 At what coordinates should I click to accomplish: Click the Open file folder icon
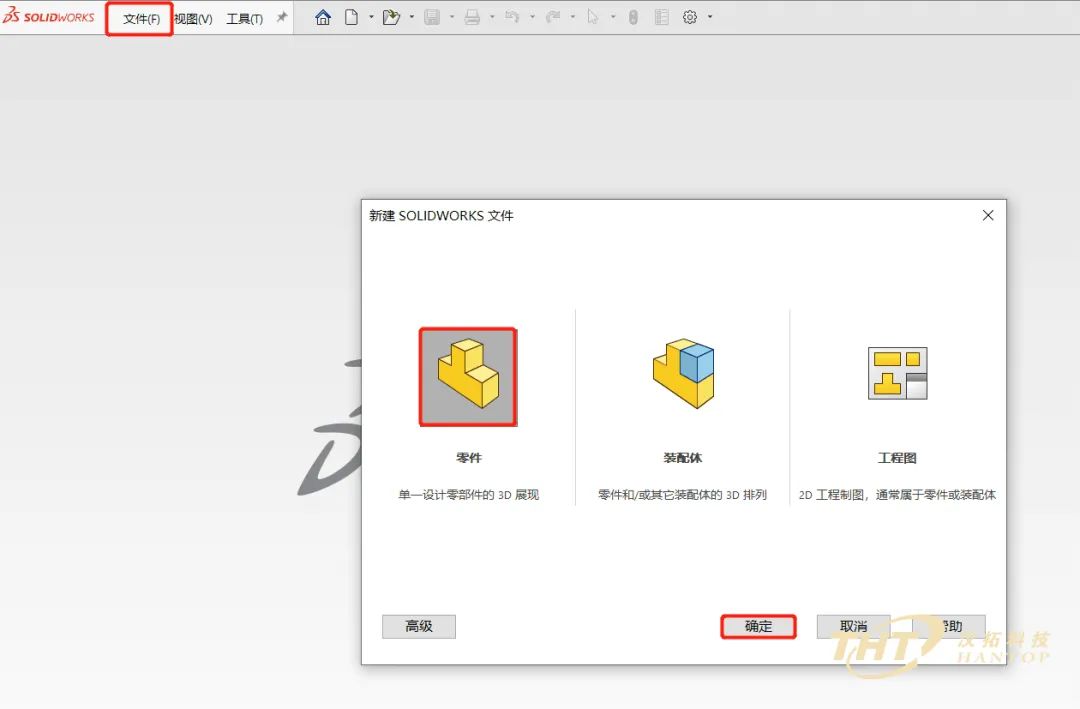(391, 17)
